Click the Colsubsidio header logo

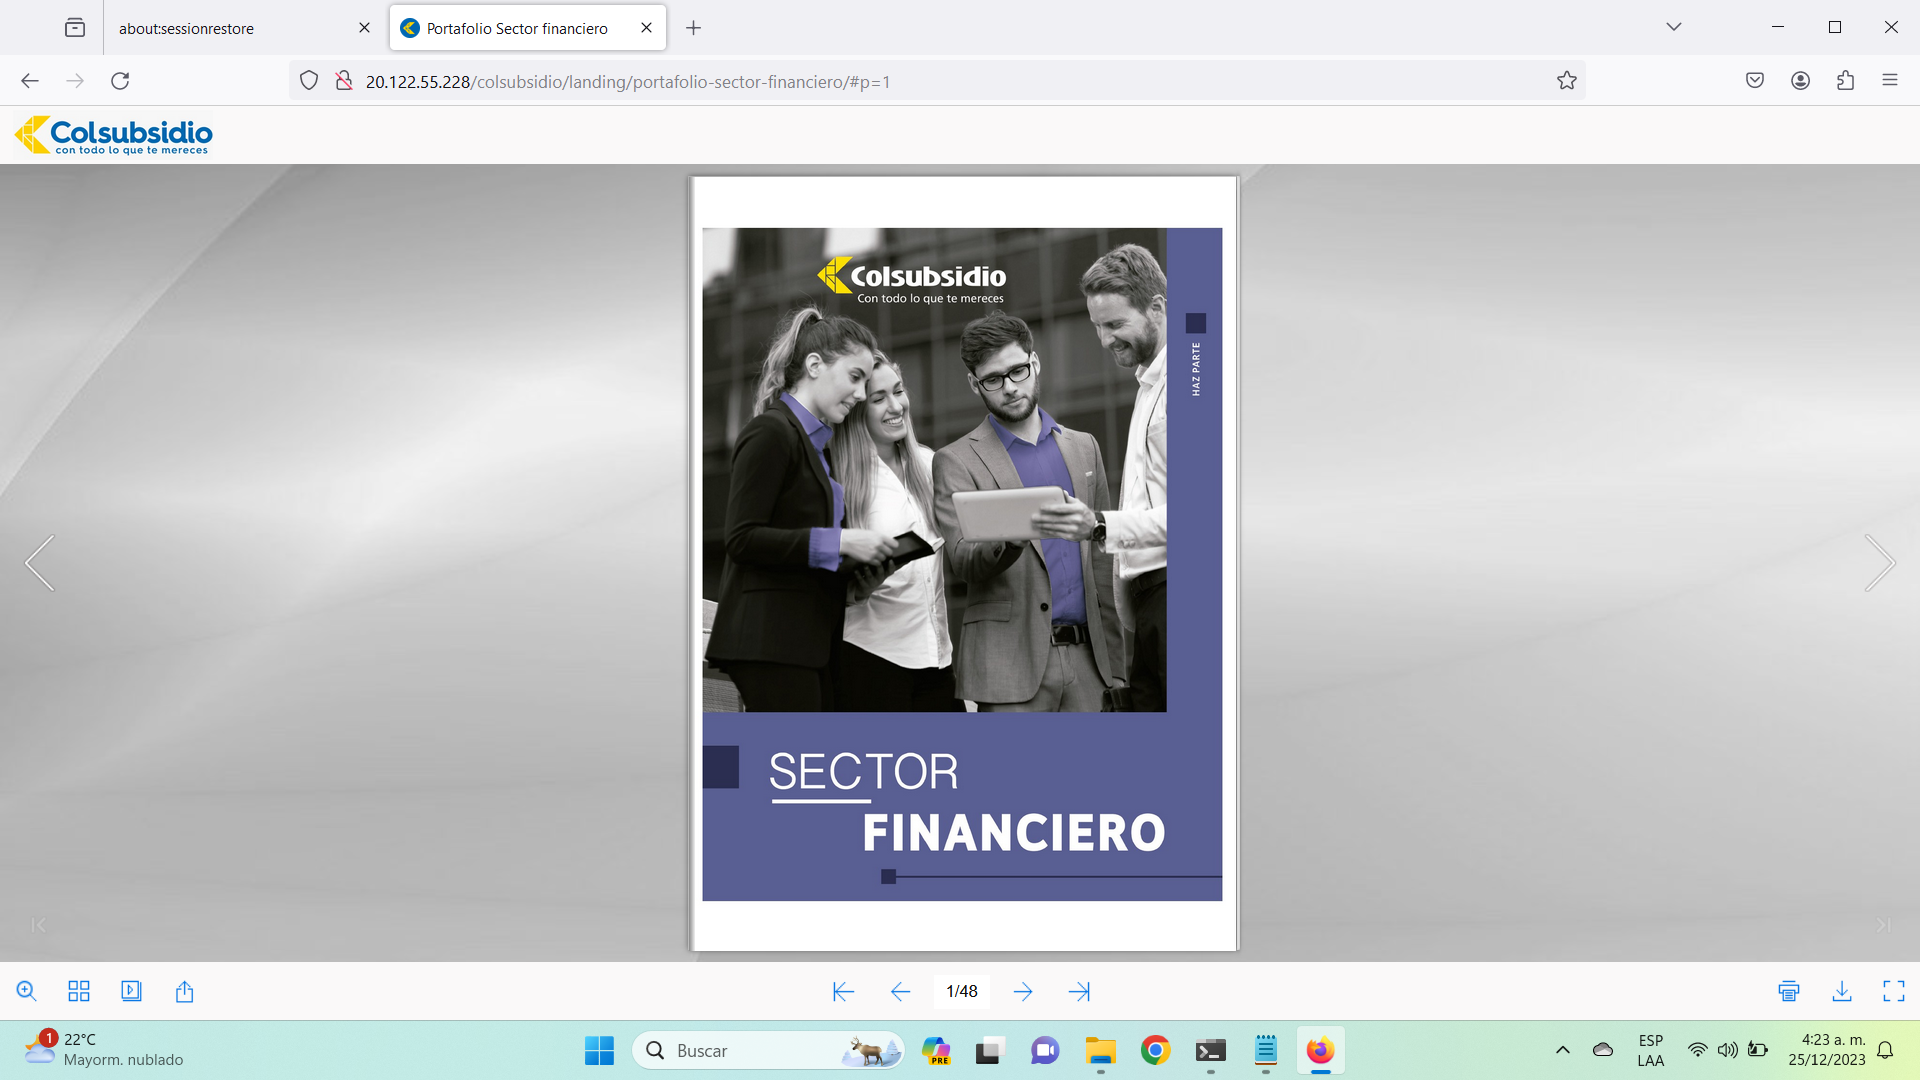coord(114,135)
